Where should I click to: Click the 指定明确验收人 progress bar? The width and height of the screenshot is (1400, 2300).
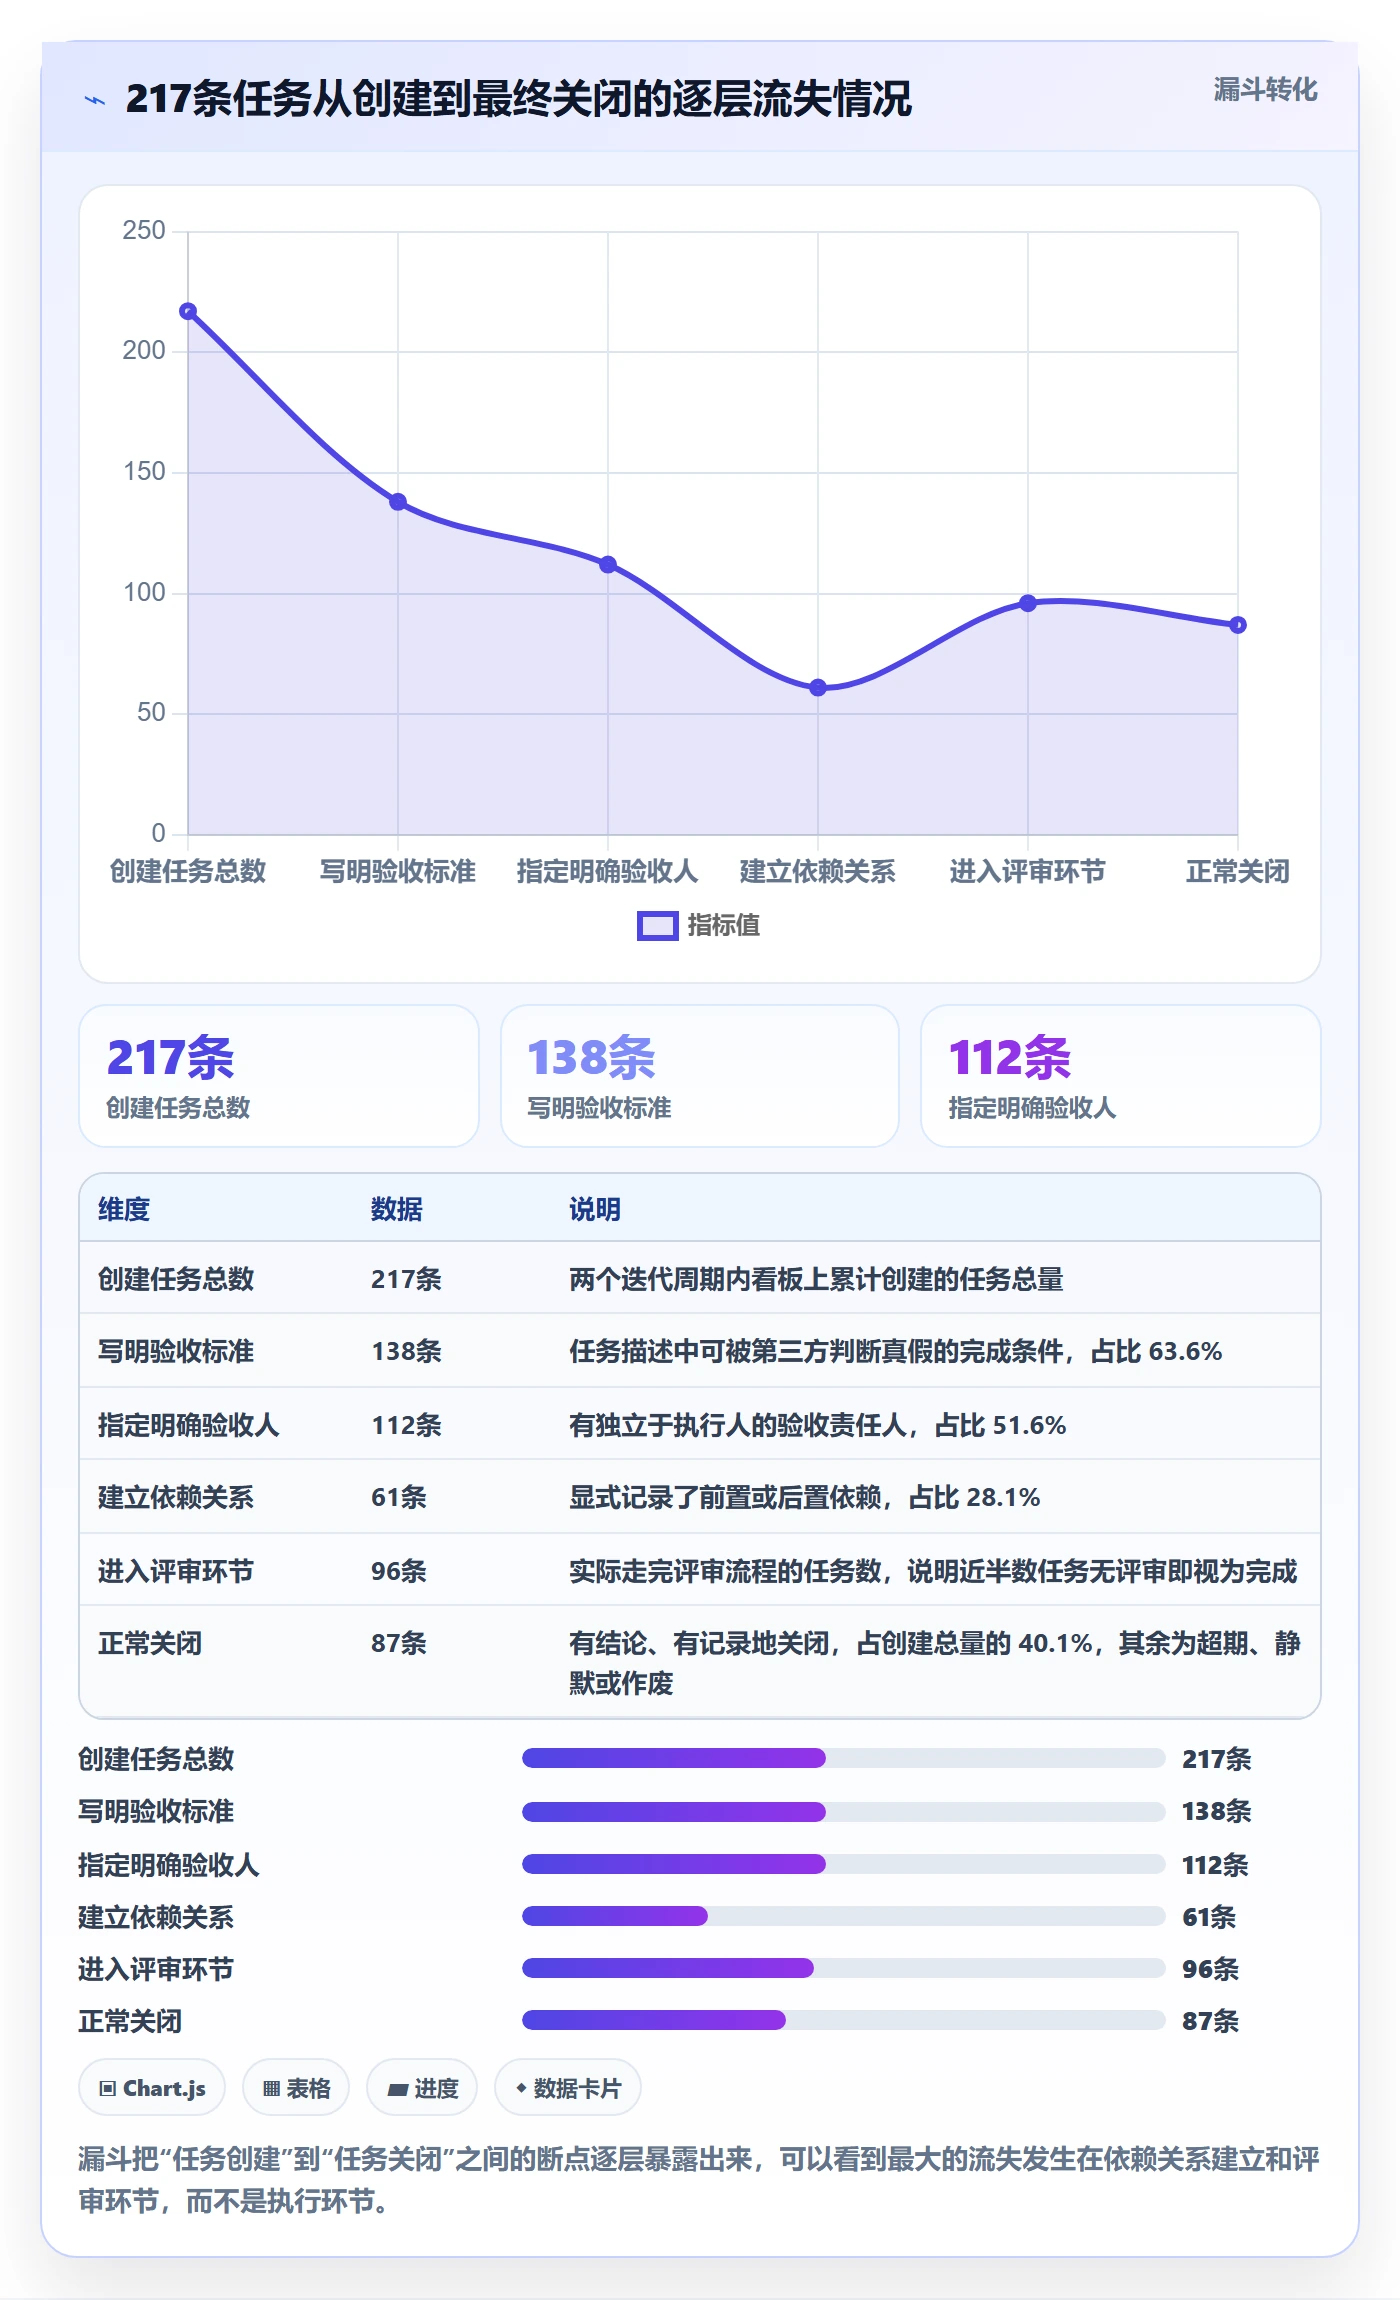point(843,1864)
